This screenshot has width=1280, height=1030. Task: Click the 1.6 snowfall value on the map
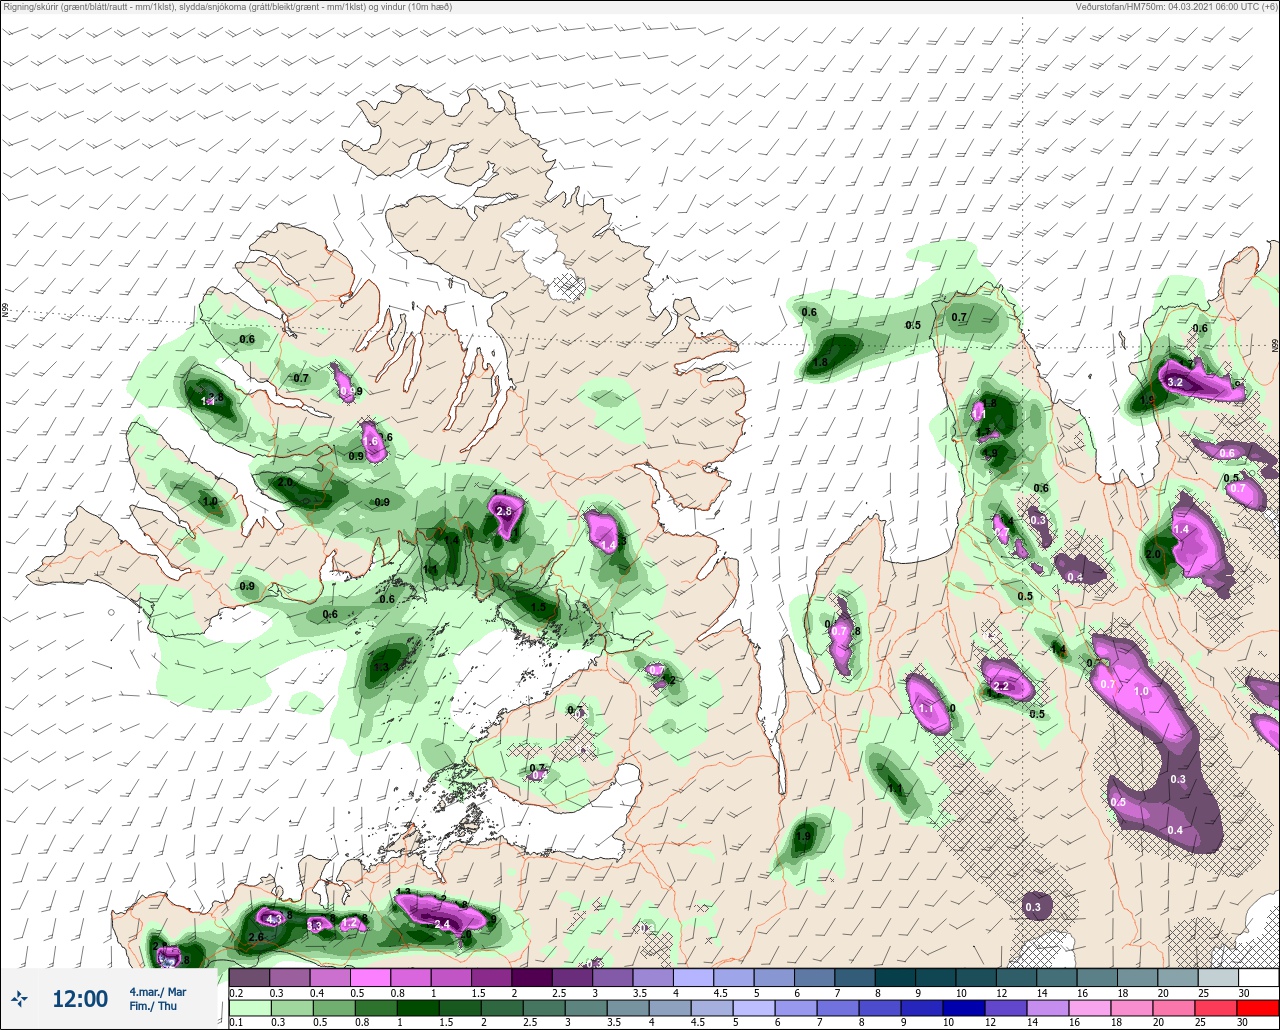(370, 441)
